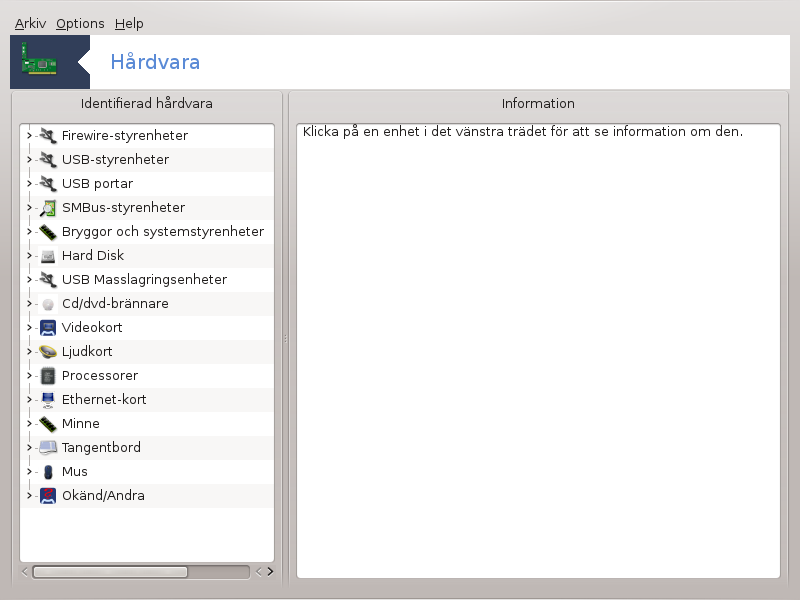Screen dimensions: 800x600
Task: Expand the Ljudkort tree node
Action: pyautogui.click(x=29, y=352)
